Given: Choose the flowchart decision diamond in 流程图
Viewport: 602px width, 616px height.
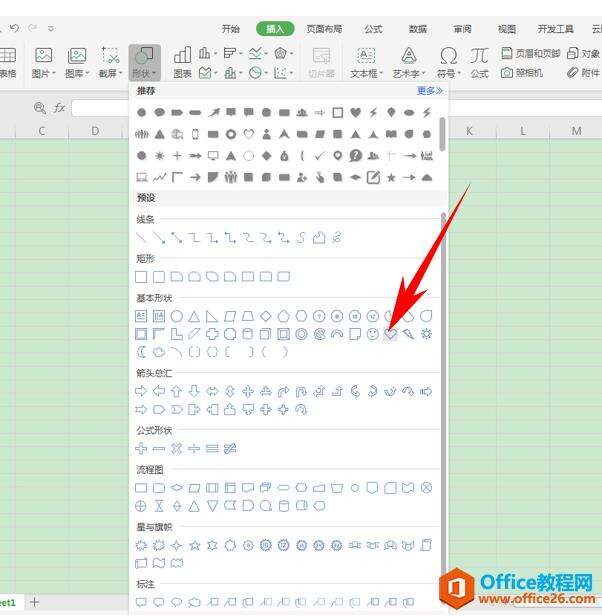Looking at the screenshot, I should (176, 488).
